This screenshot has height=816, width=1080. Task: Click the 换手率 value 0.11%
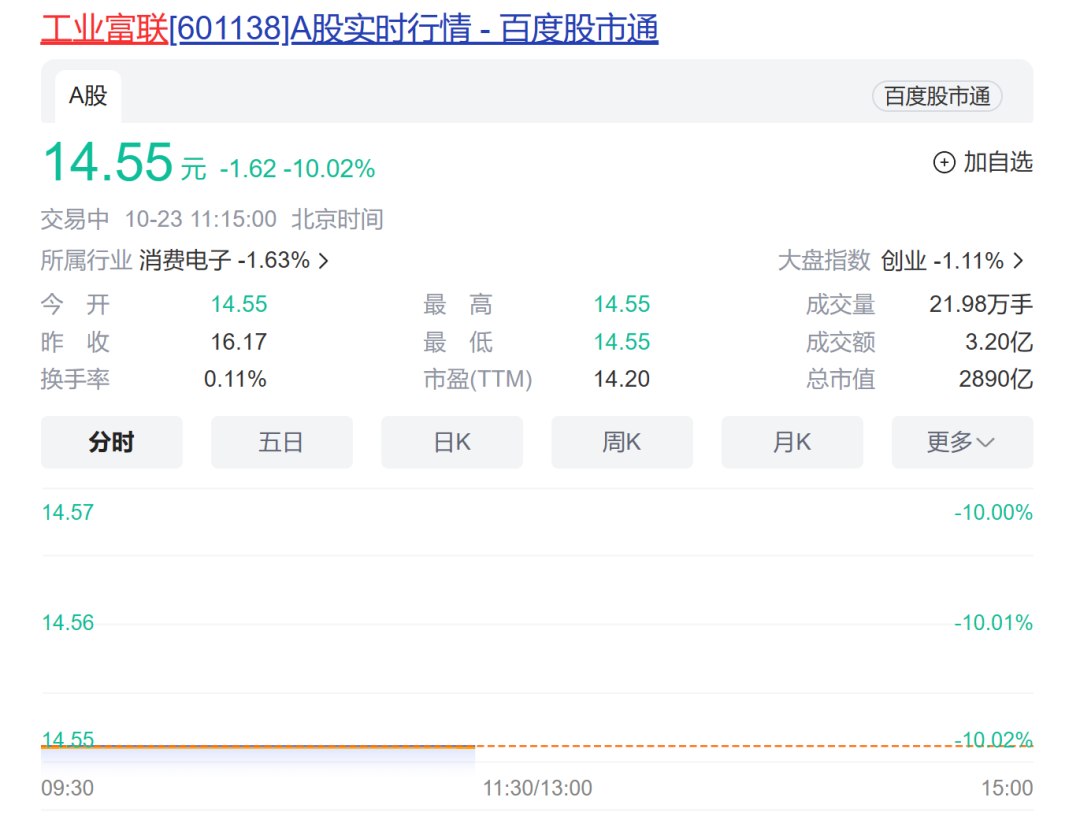pyautogui.click(x=235, y=379)
